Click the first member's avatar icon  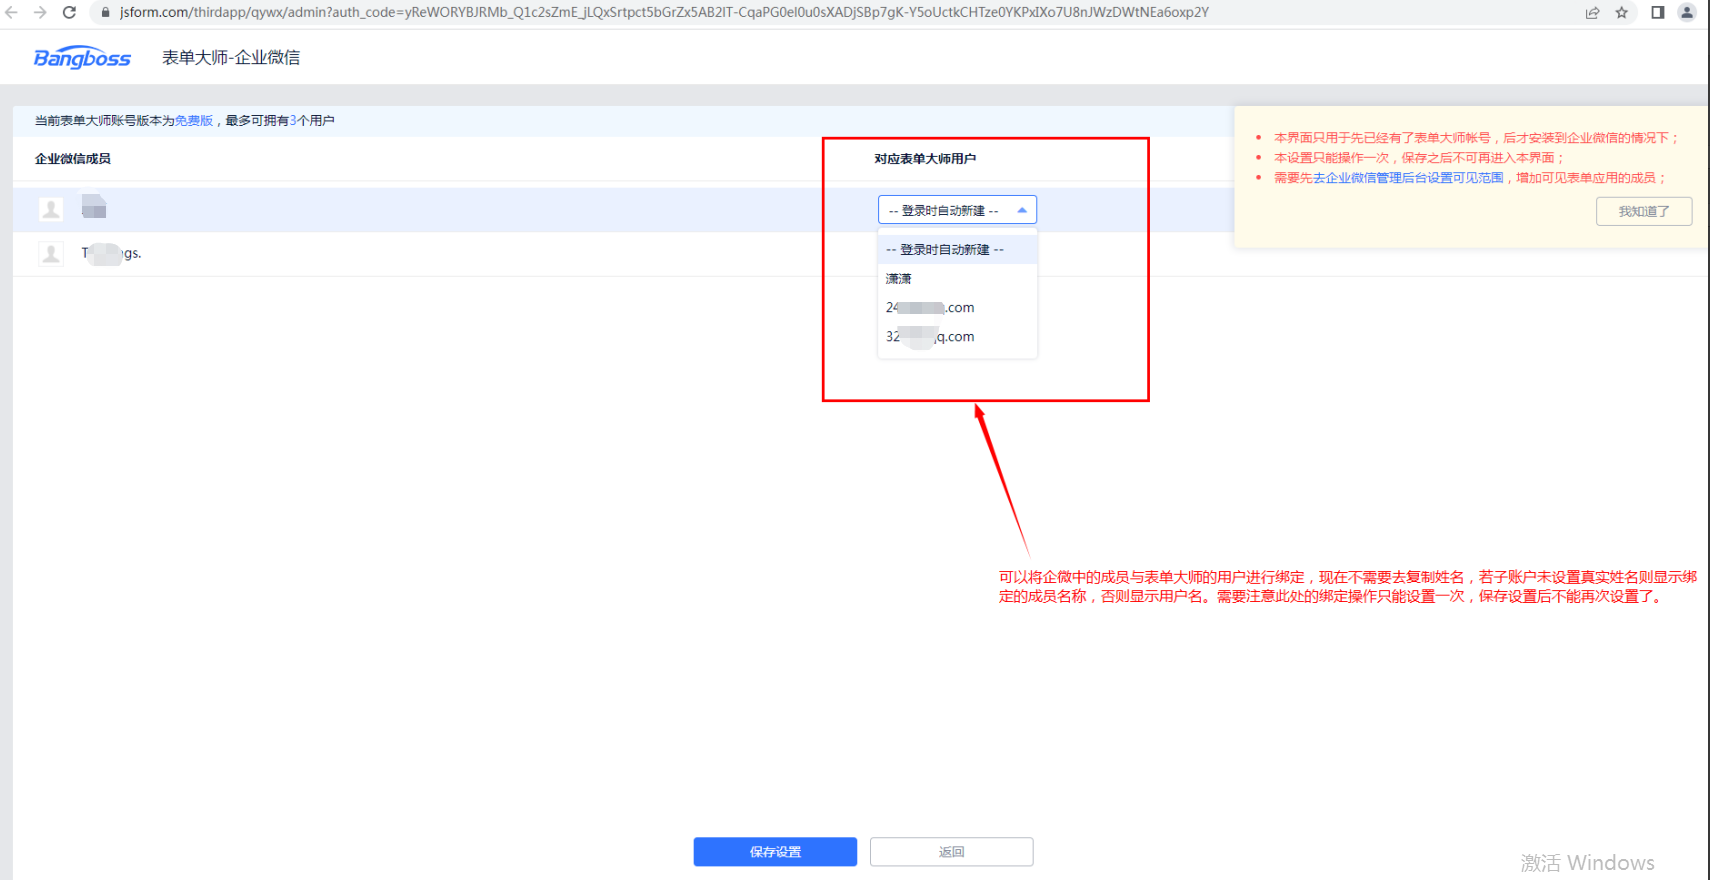[51, 209]
